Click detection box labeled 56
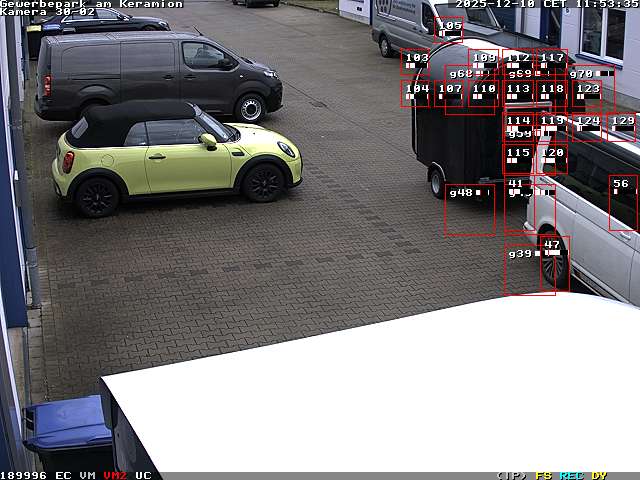640x480 pixels. click(x=622, y=203)
